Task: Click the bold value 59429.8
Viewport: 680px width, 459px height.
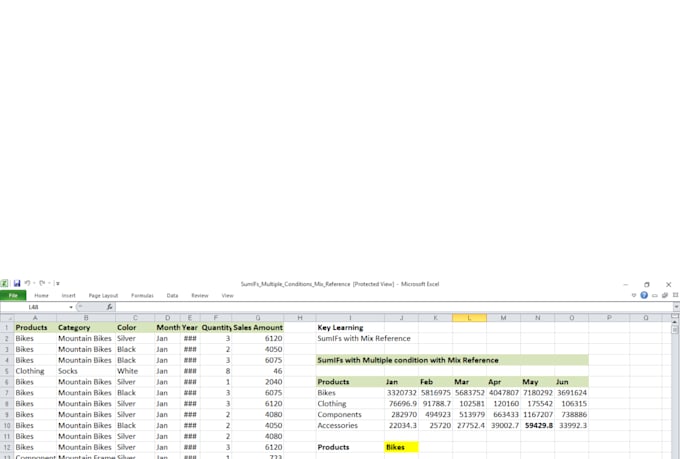Action: pos(538,426)
